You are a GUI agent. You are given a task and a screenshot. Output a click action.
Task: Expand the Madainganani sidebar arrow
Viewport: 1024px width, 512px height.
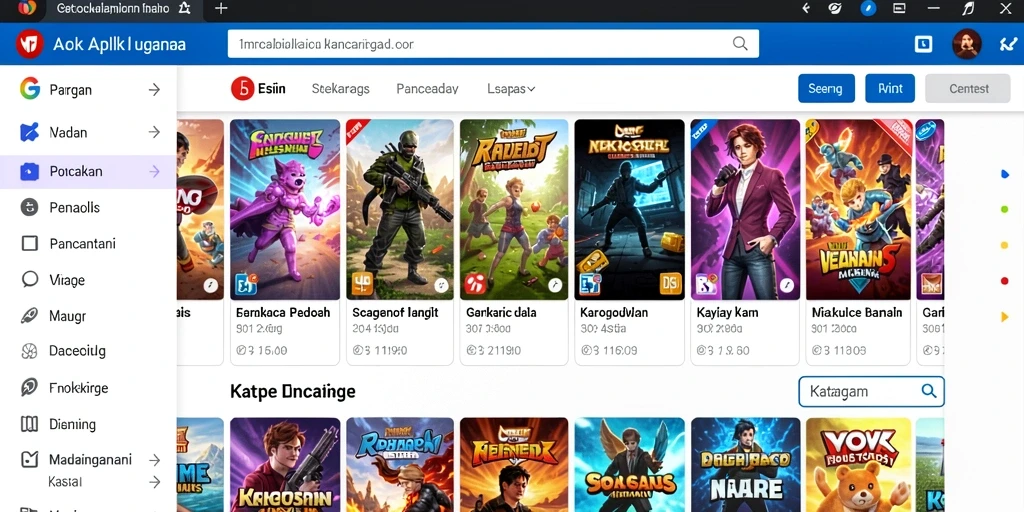[x=154, y=460]
